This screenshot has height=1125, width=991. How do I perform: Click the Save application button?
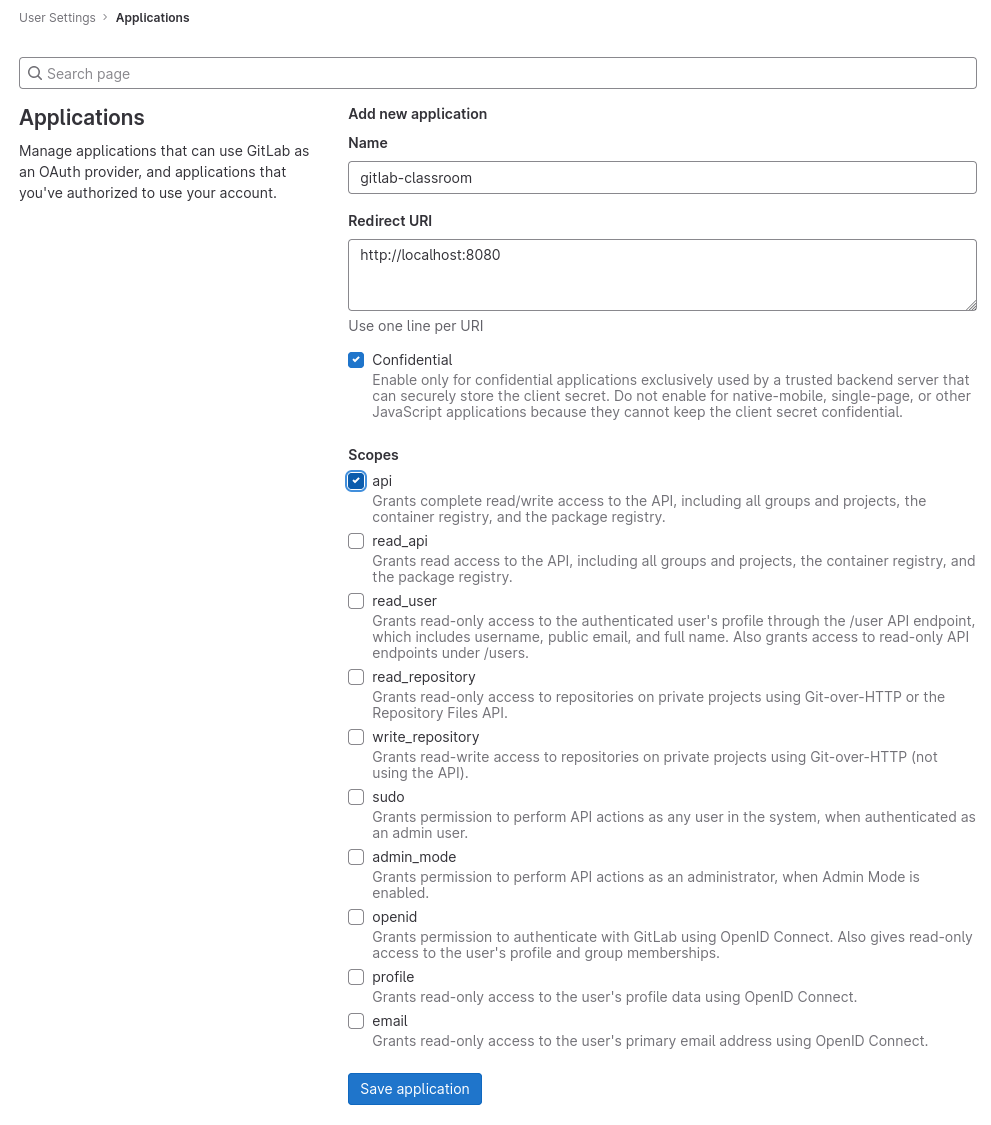414,1088
